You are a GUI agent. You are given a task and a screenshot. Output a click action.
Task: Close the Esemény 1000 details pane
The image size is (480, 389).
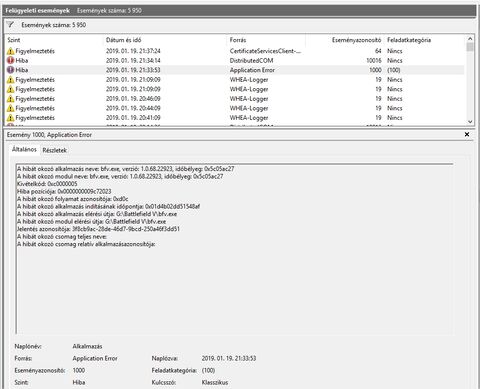pyautogui.click(x=467, y=134)
